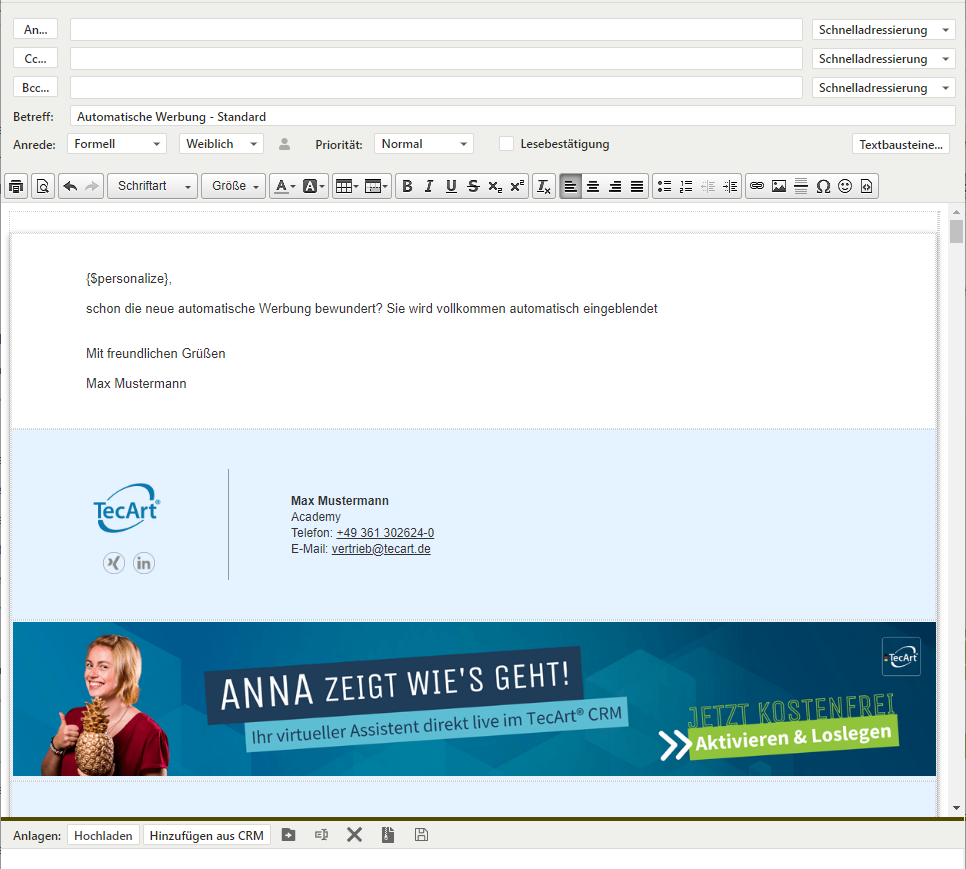Click the Hochladen attachment button
Viewport: 966px width, 869px height.
coord(103,835)
